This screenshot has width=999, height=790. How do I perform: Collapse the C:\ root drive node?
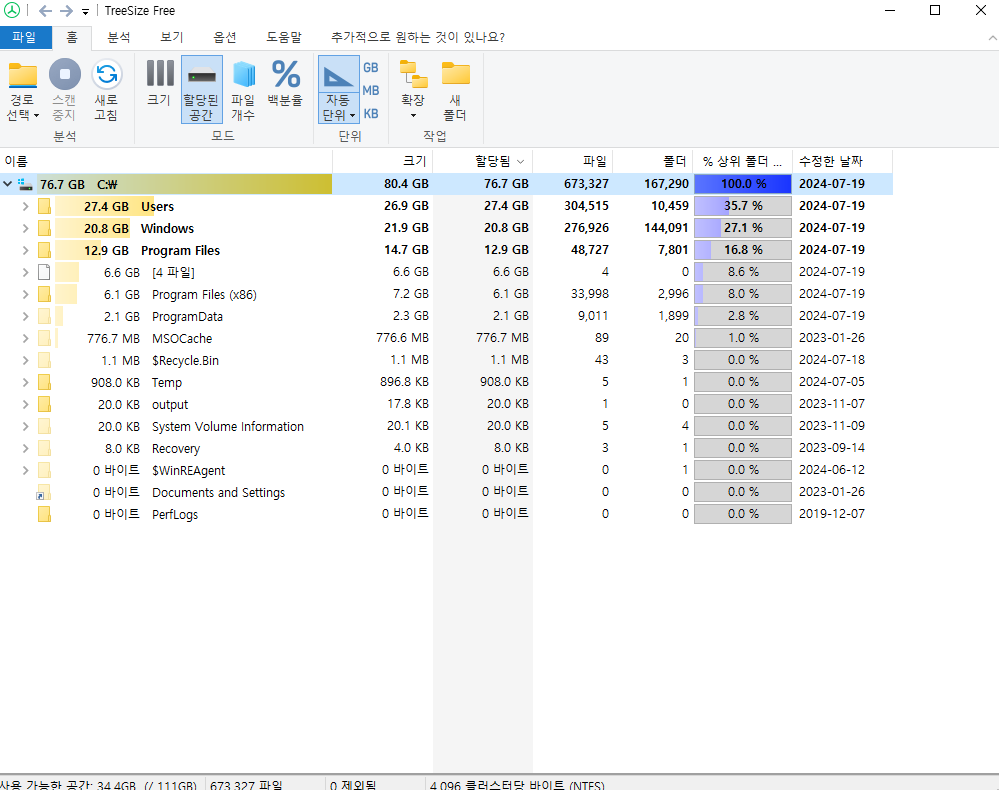tap(8, 184)
